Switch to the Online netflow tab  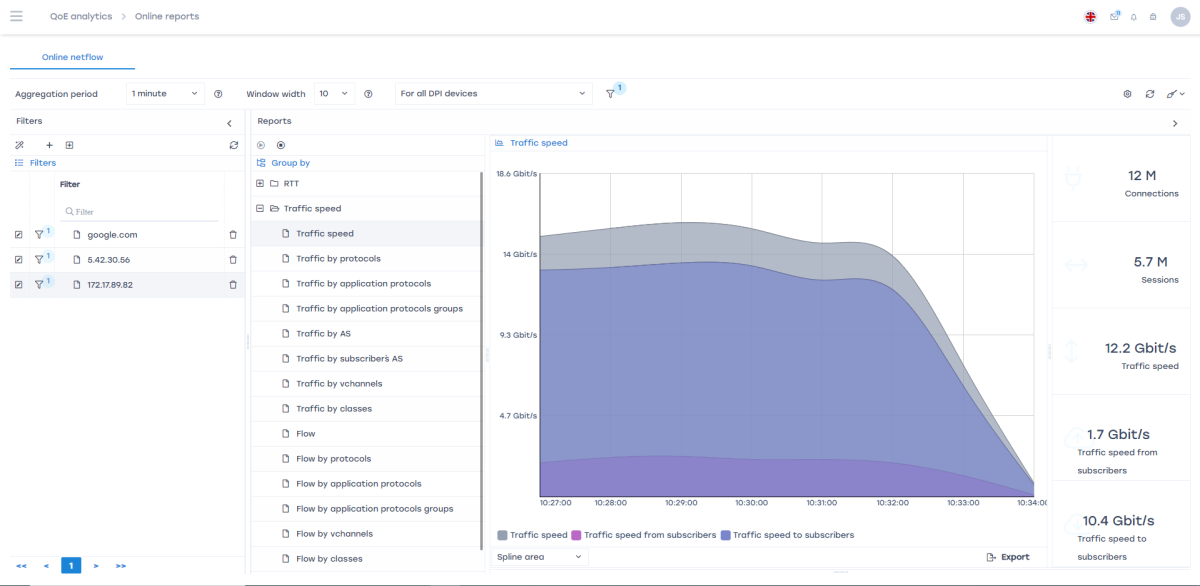click(72, 57)
